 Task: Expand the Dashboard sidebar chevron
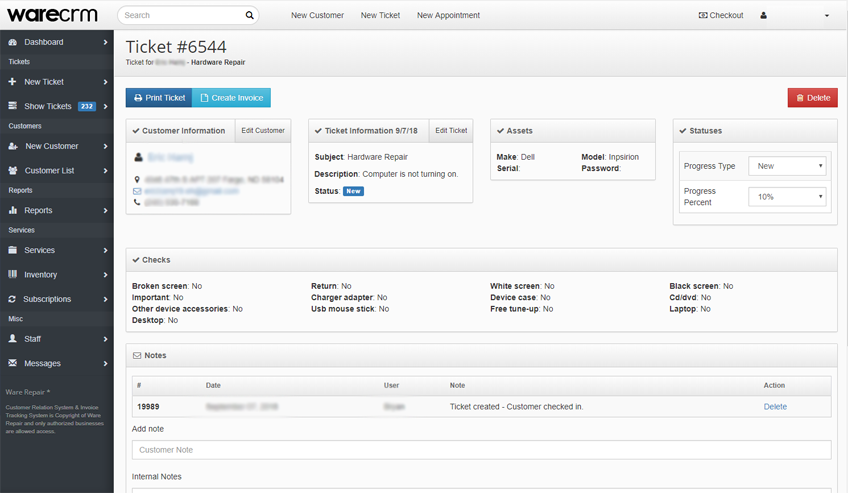(105, 42)
